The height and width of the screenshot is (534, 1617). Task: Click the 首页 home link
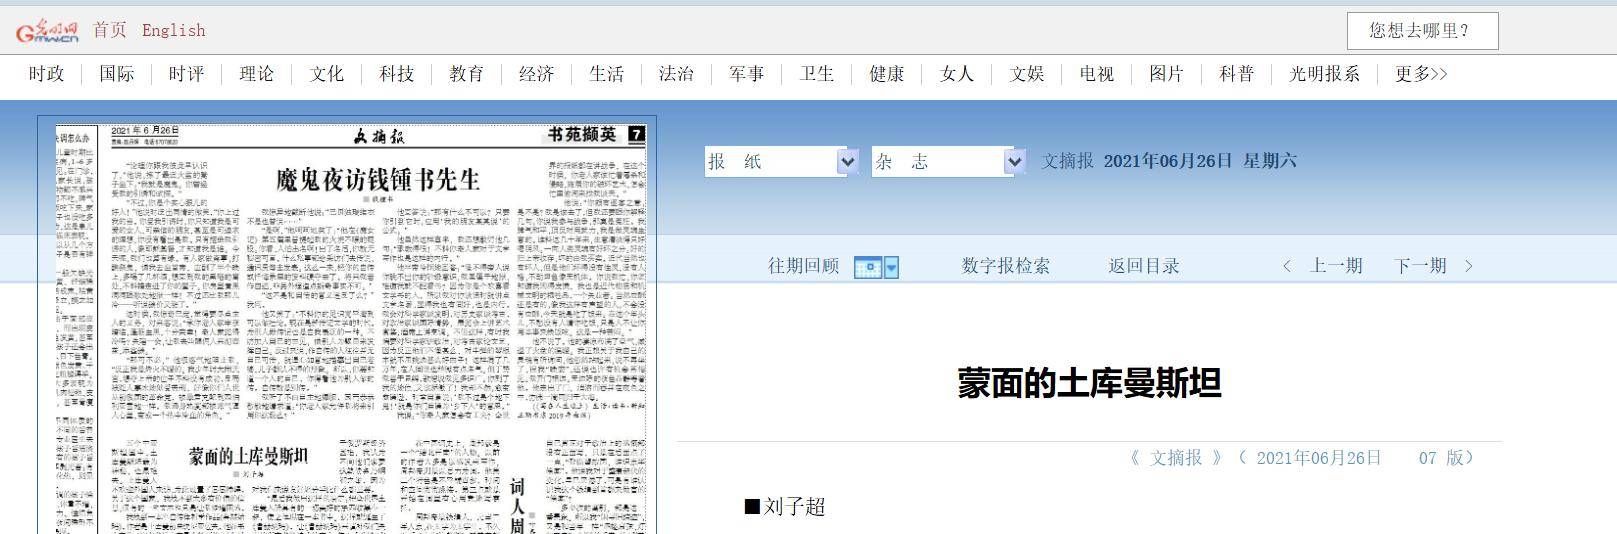point(110,30)
